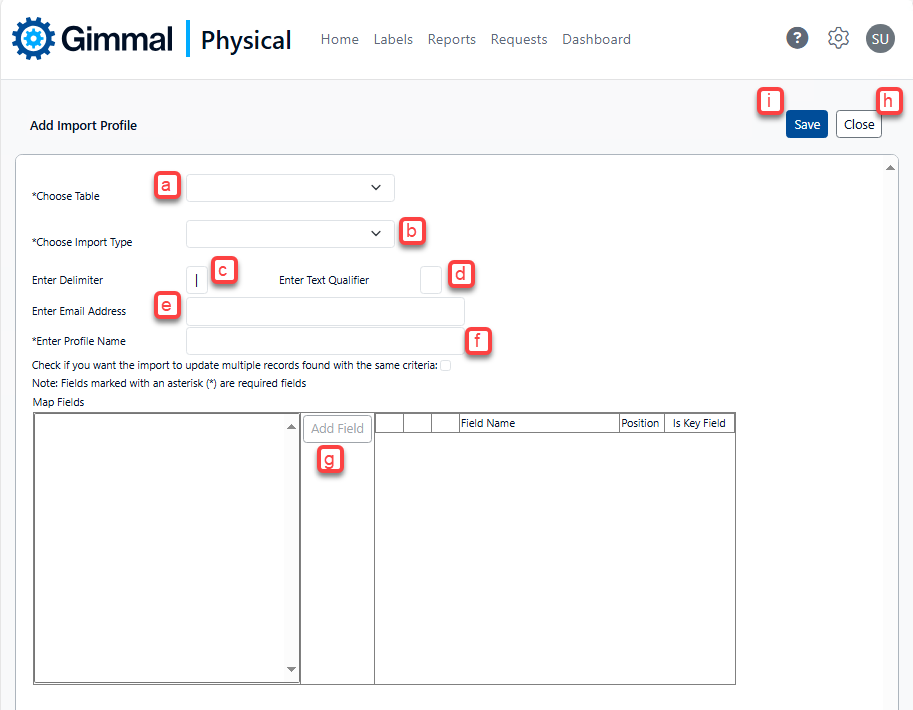Open the Reports menu
The image size is (913, 710).
tap(451, 40)
